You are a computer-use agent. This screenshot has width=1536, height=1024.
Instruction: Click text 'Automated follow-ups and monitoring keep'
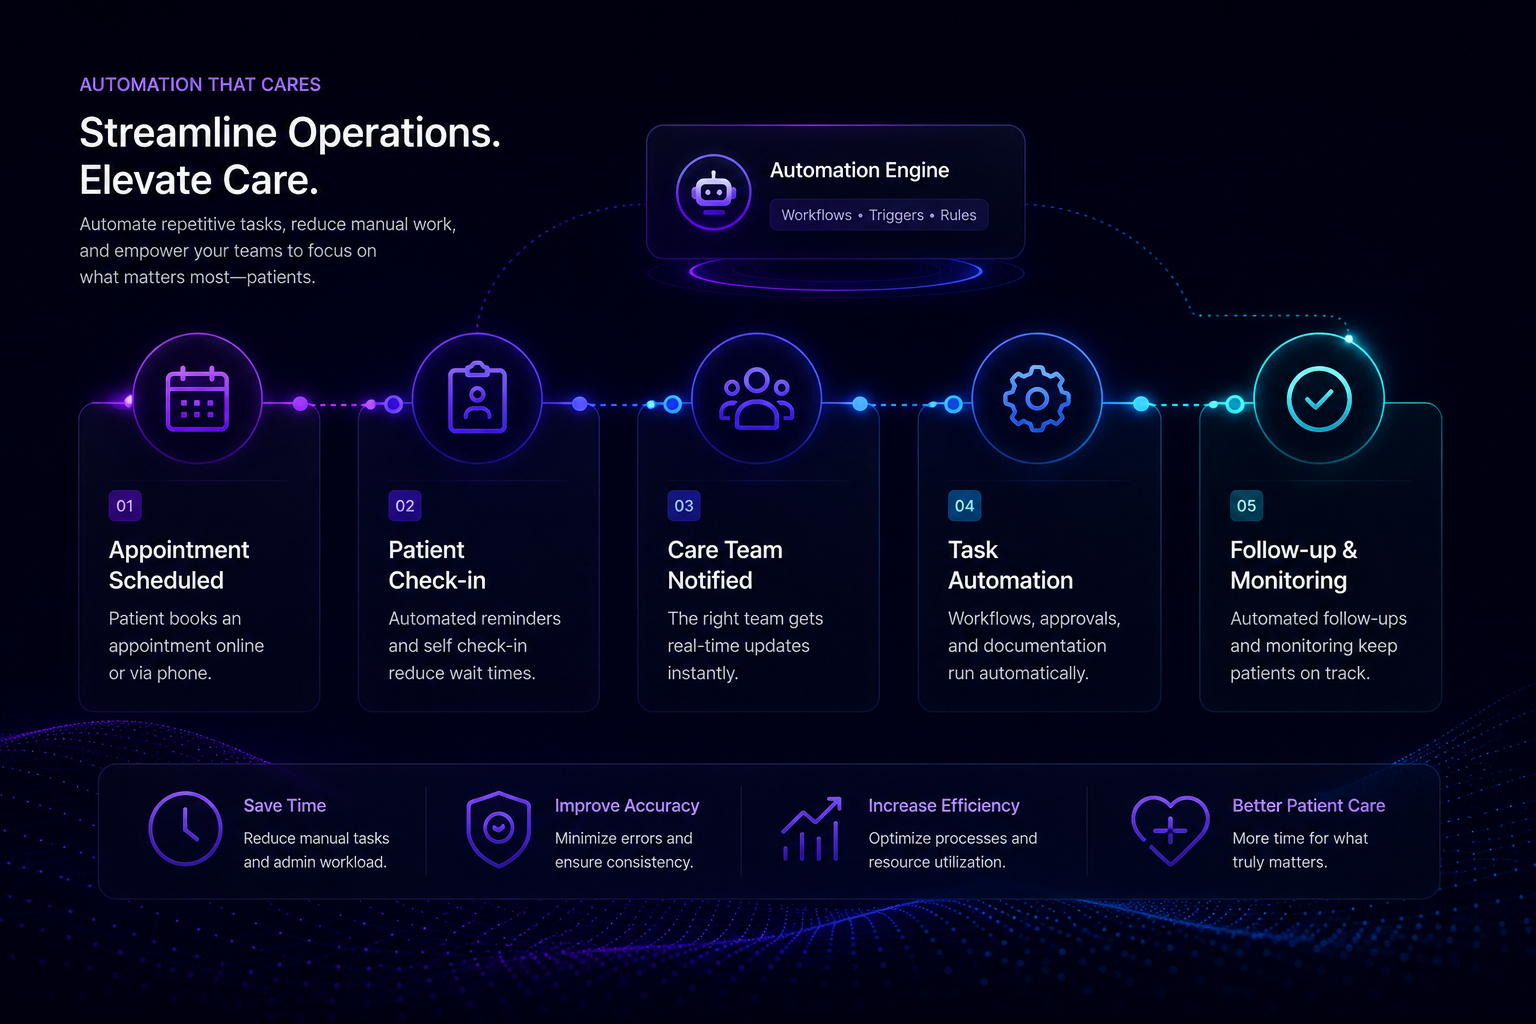(x=1318, y=632)
